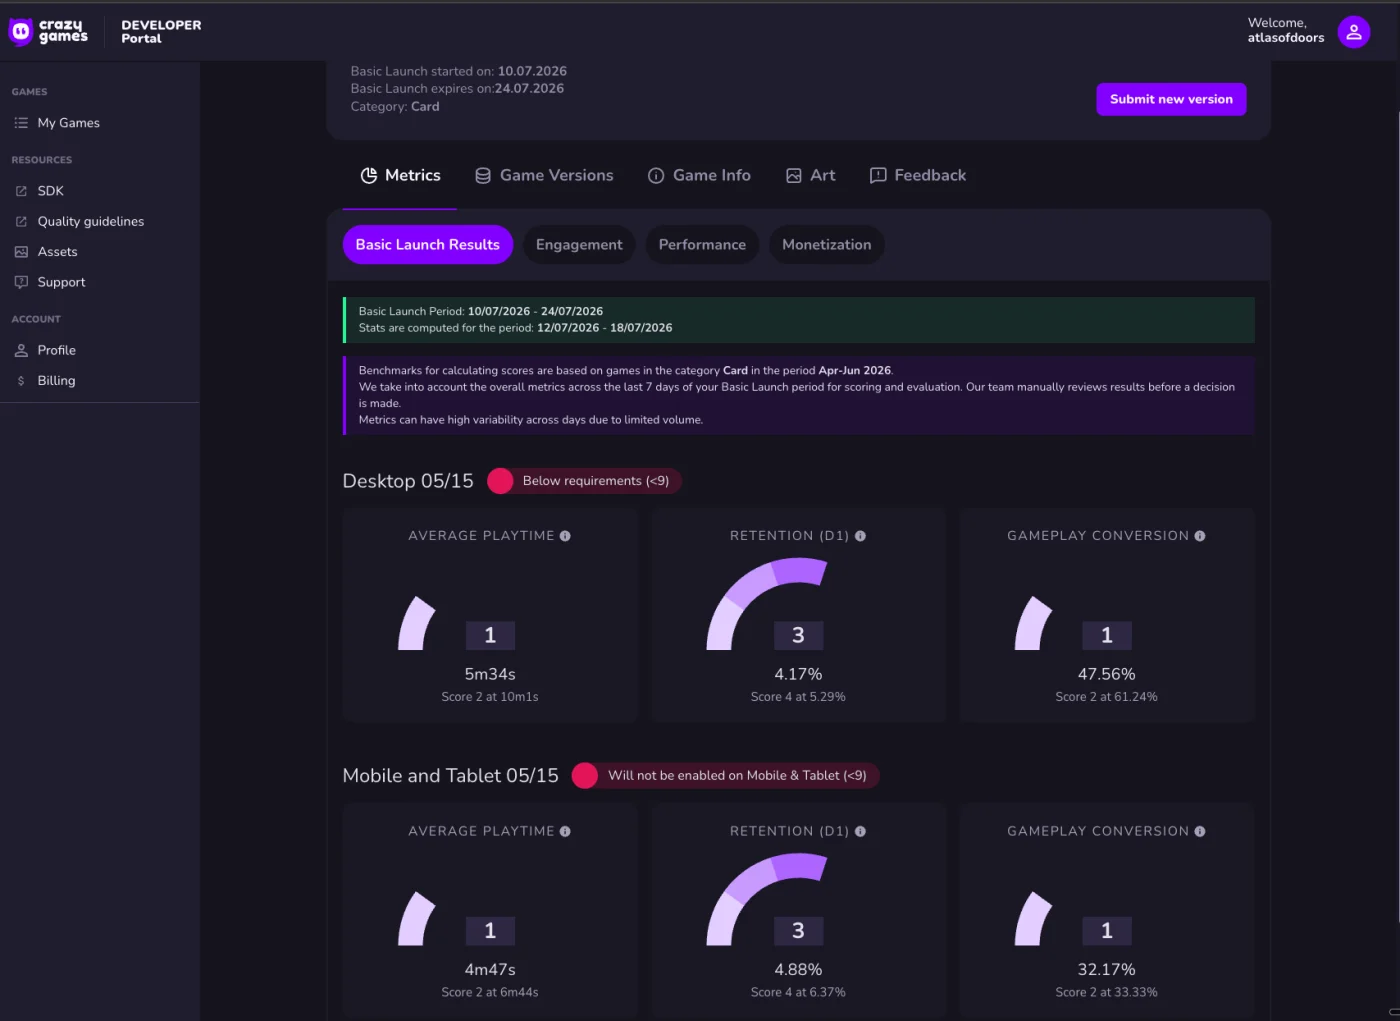Image resolution: width=1400 pixels, height=1021 pixels.
Task: Click the Billing dollar icon
Action: point(21,381)
